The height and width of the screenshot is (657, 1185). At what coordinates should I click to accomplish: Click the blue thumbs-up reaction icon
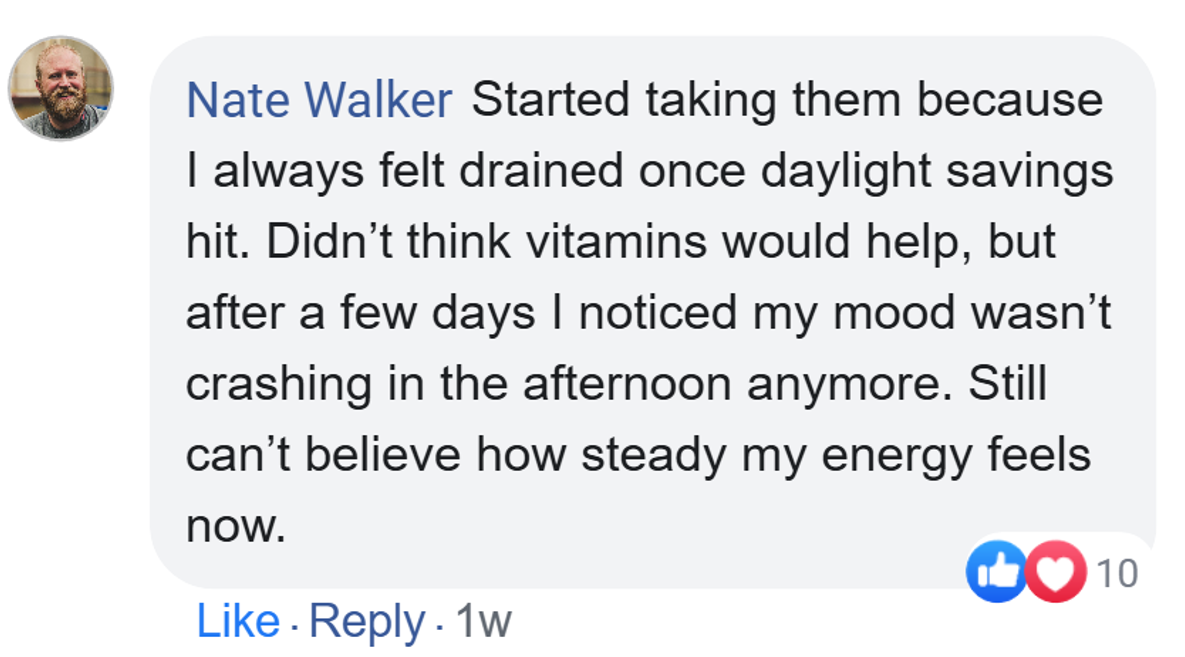[x=995, y=573]
